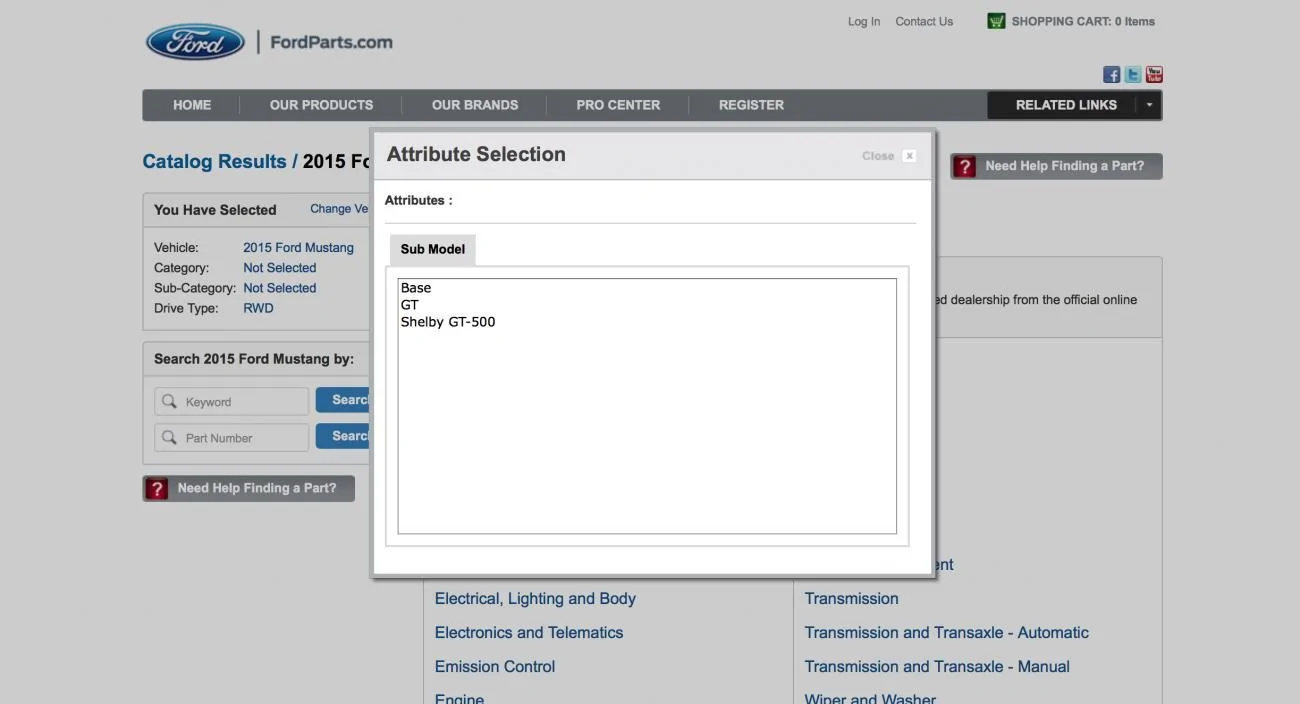
Task: Click the question mark icon in the left sidebar help button
Action: (156, 488)
